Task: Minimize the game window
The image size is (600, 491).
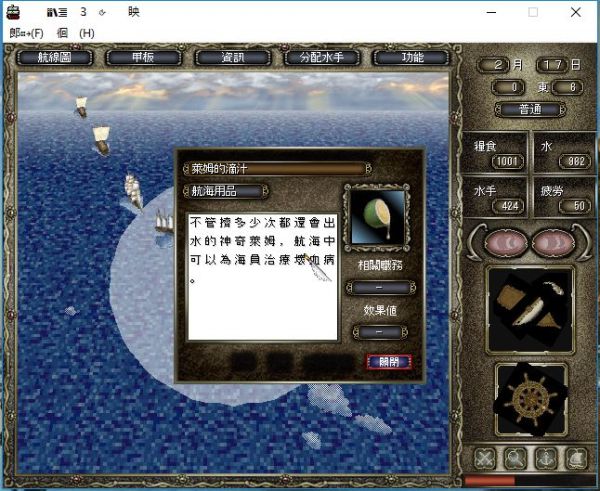Action: (x=492, y=12)
